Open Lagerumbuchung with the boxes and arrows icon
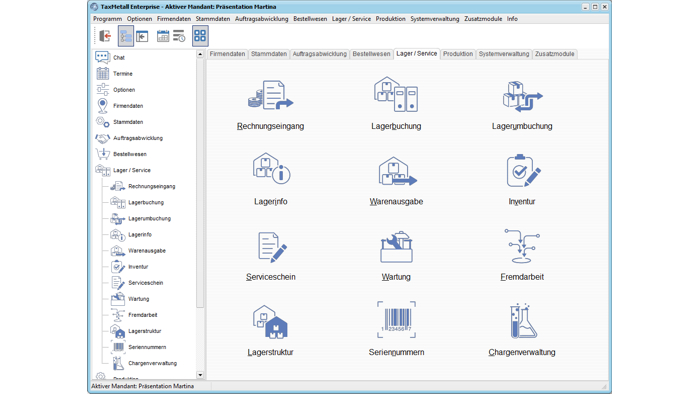 [522, 96]
